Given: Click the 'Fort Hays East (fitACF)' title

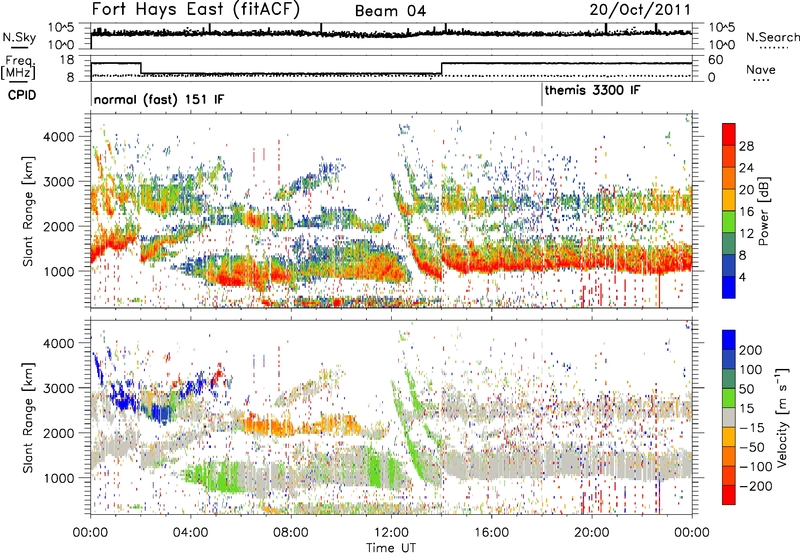Looking at the screenshot, I should pos(195,10).
